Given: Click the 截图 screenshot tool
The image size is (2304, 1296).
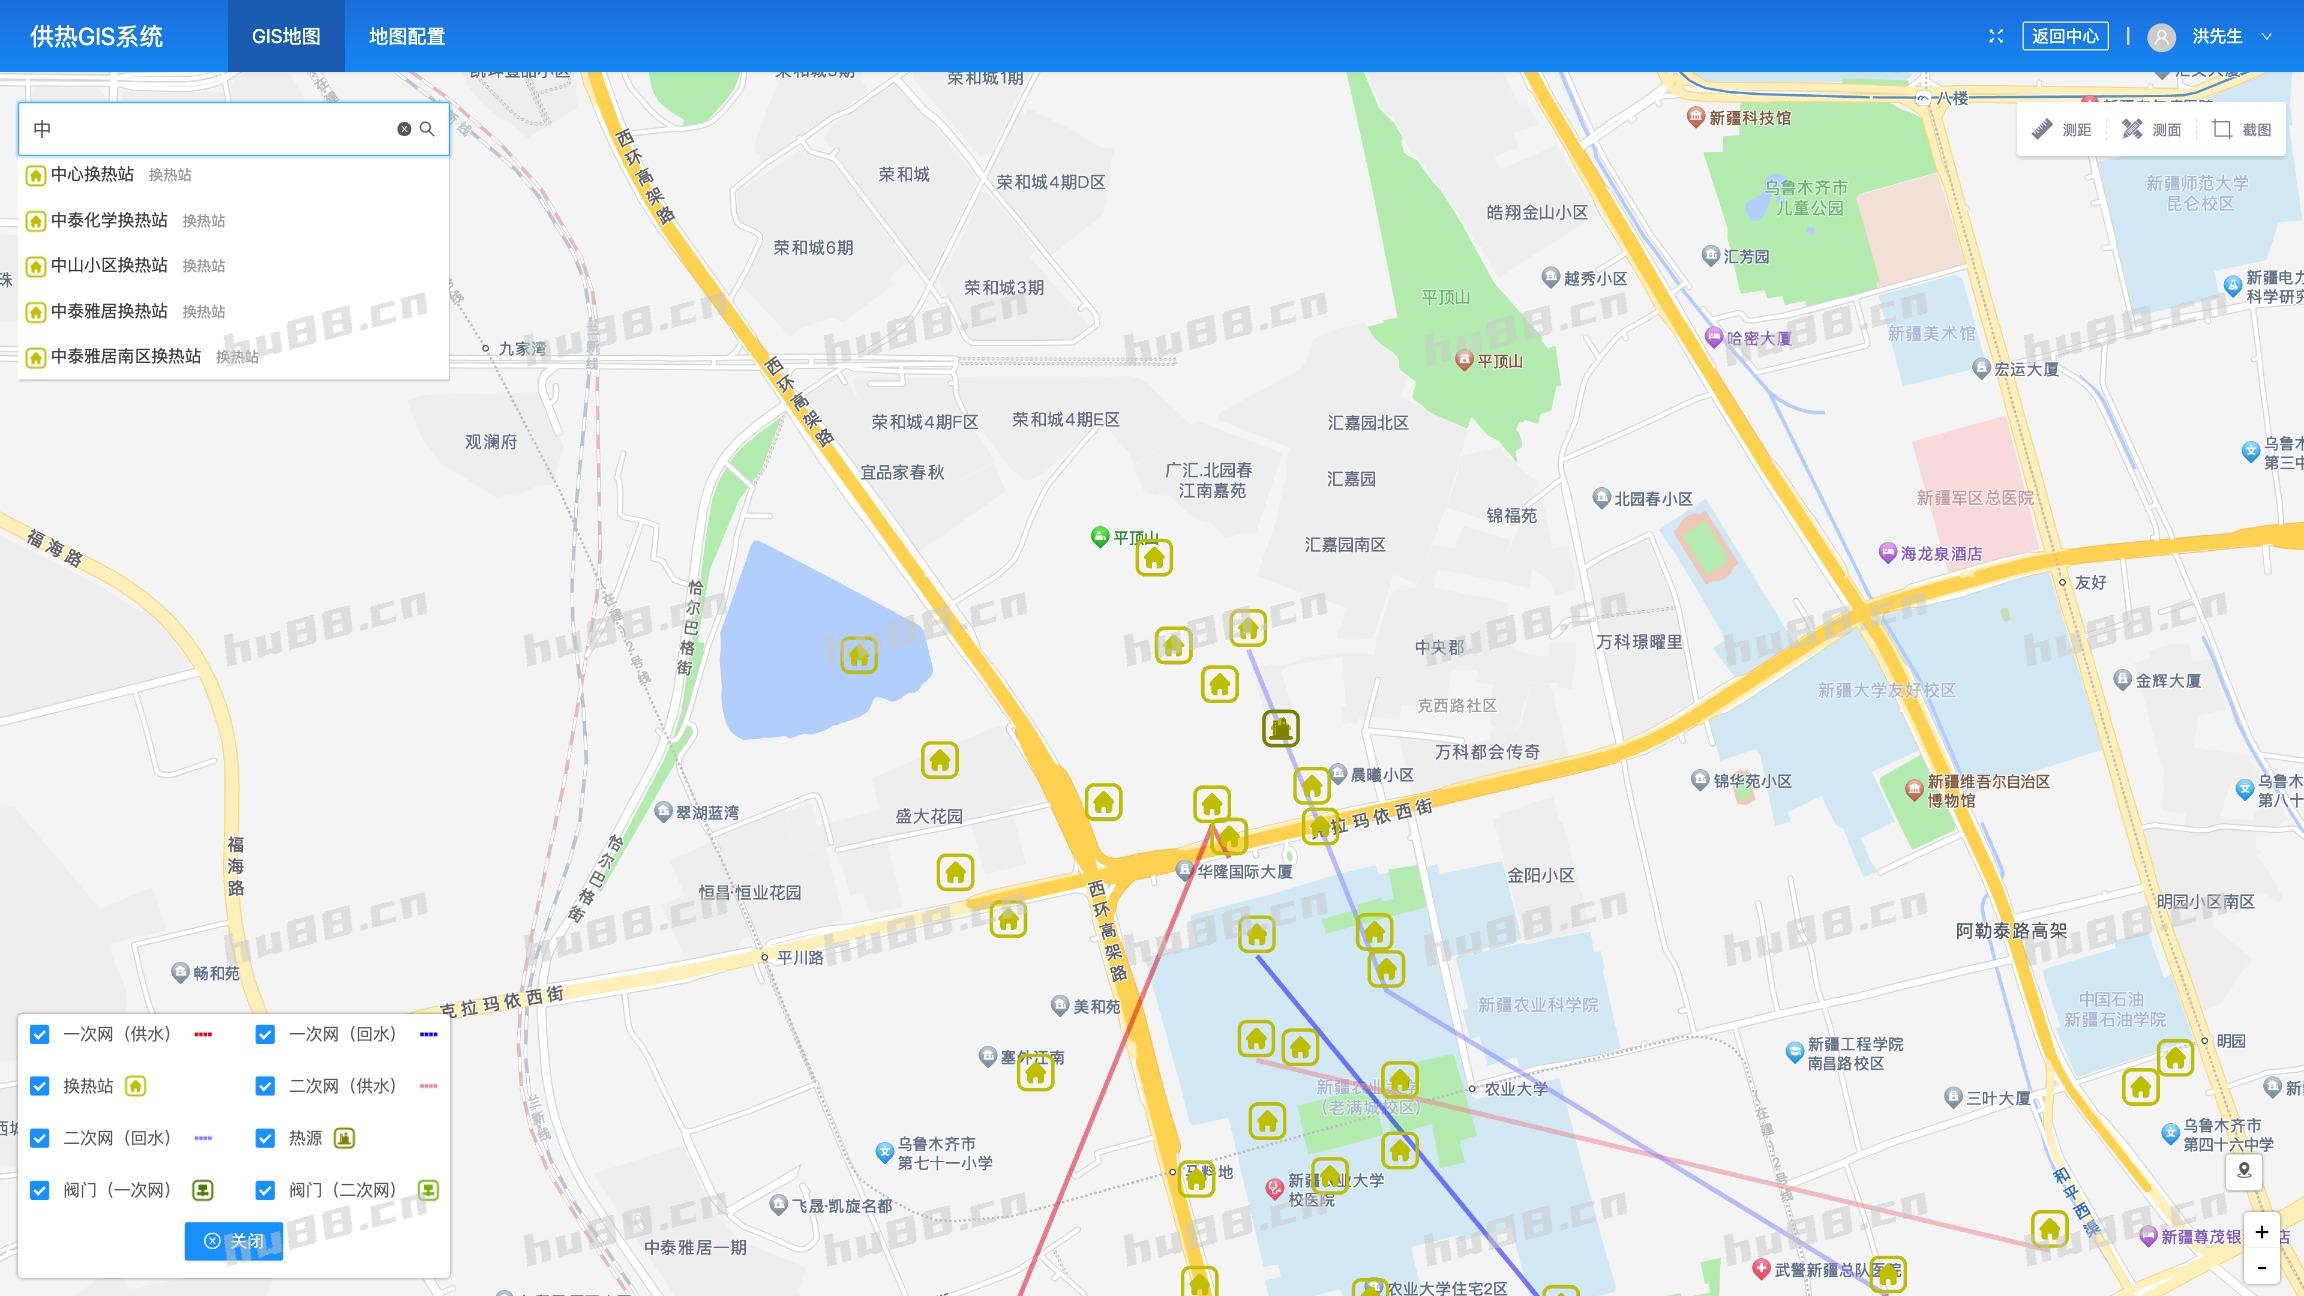Looking at the screenshot, I should click(x=2241, y=130).
